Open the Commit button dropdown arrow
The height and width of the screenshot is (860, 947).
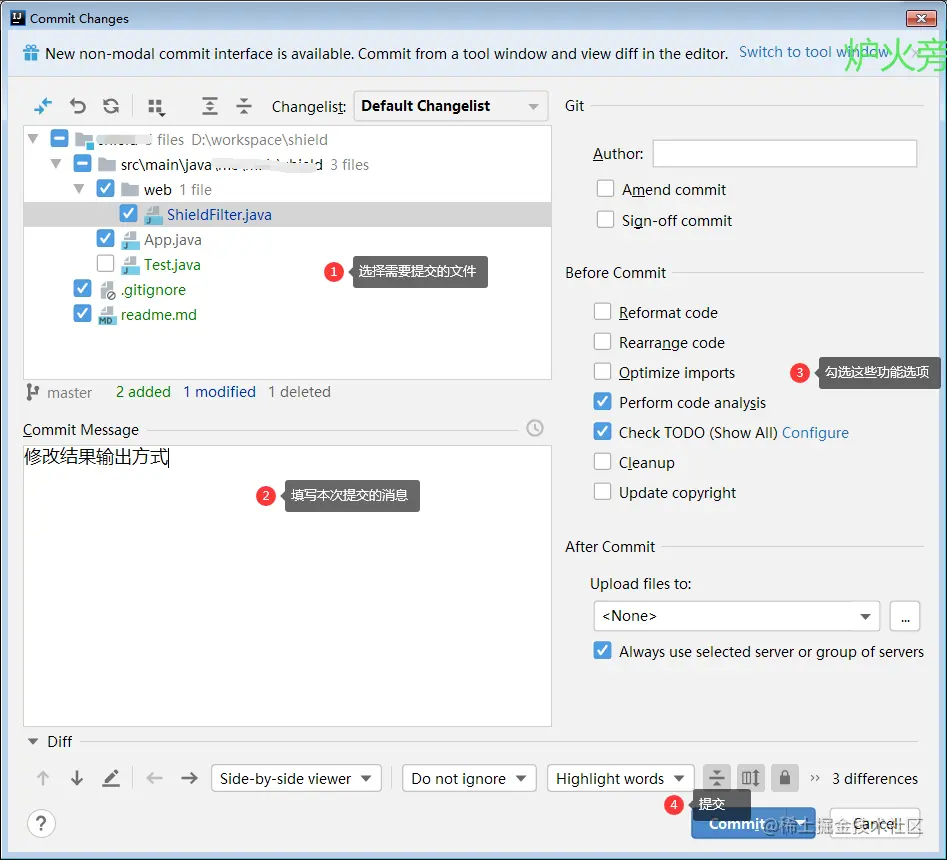click(801, 823)
